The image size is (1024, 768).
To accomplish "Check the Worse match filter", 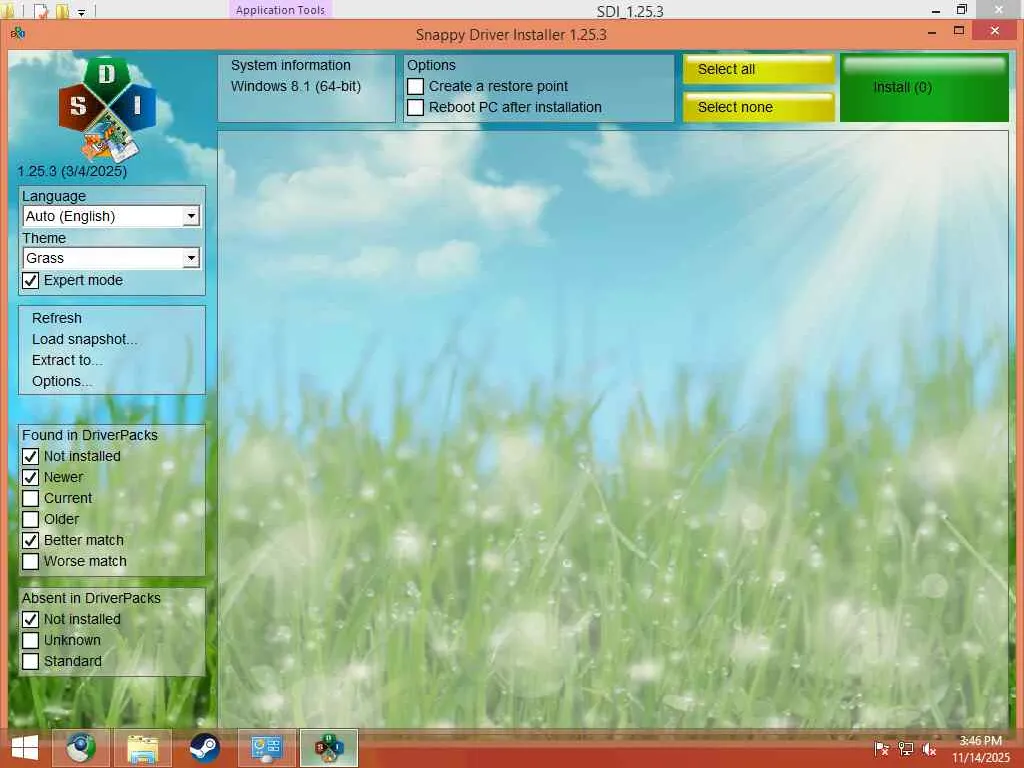I will click(x=31, y=561).
